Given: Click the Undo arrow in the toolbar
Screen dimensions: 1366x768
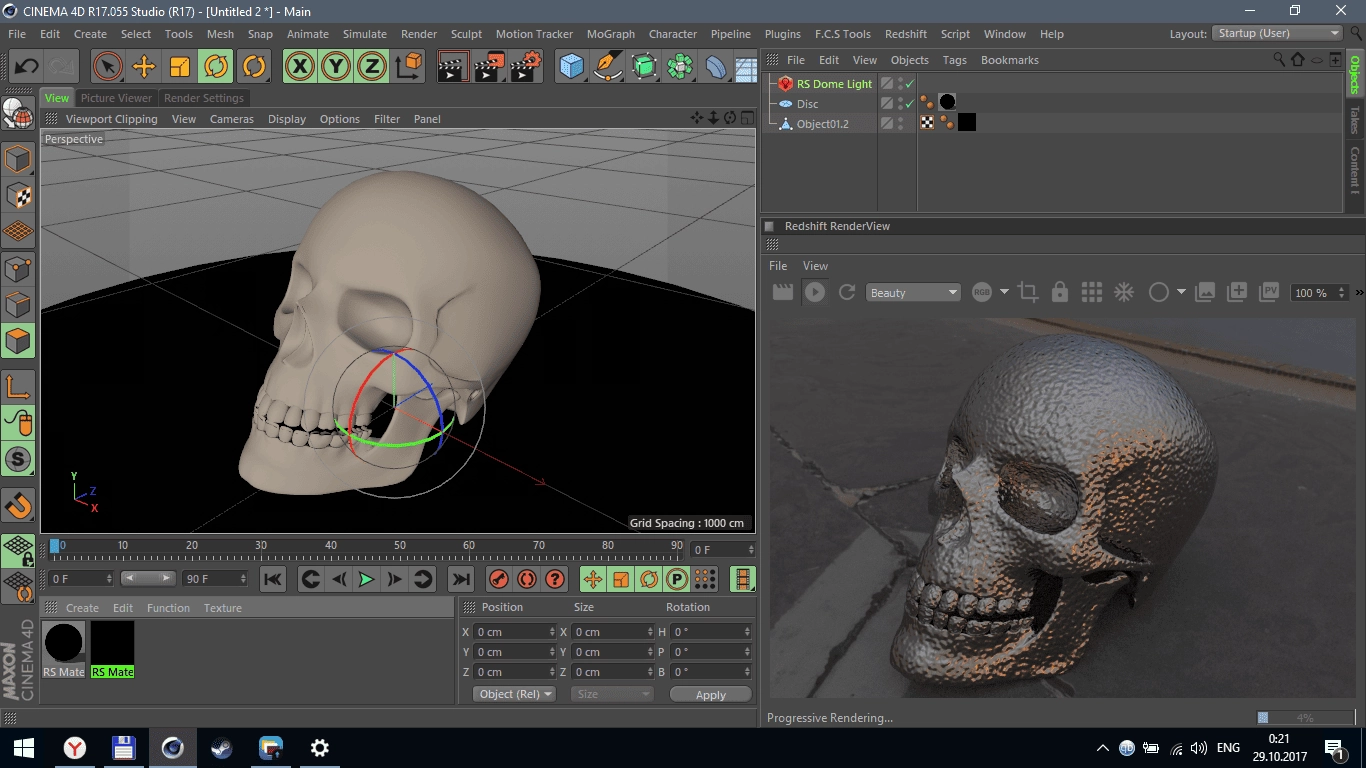Looking at the screenshot, I should pos(26,67).
